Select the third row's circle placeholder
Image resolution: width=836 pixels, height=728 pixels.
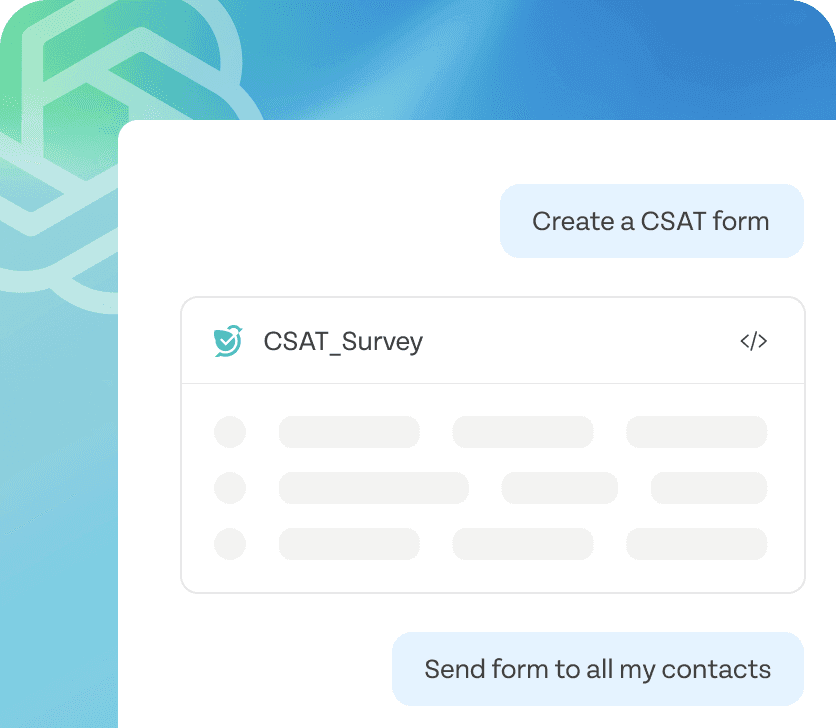pyautogui.click(x=230, y=544)
